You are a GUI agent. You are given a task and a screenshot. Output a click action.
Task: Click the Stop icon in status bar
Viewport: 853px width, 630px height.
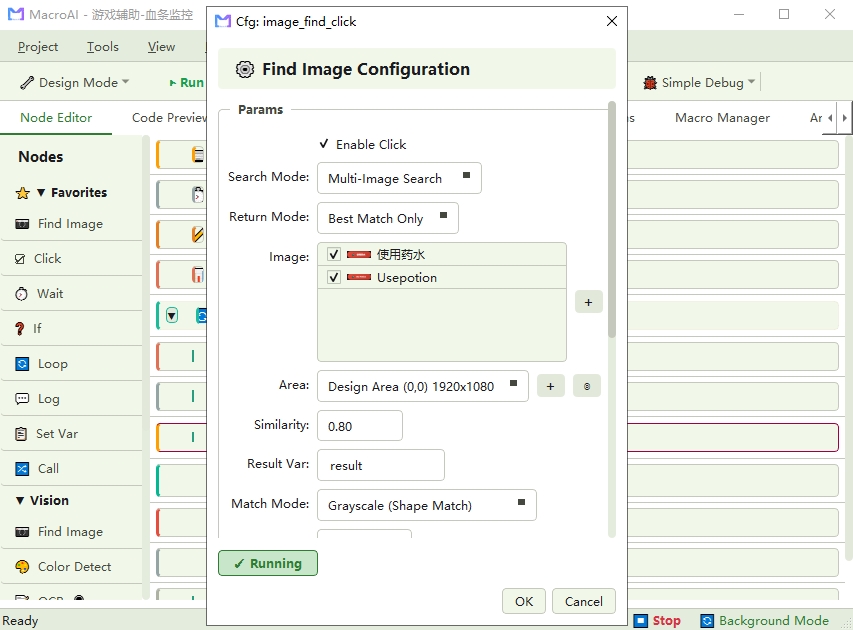(x=641, y=621)
